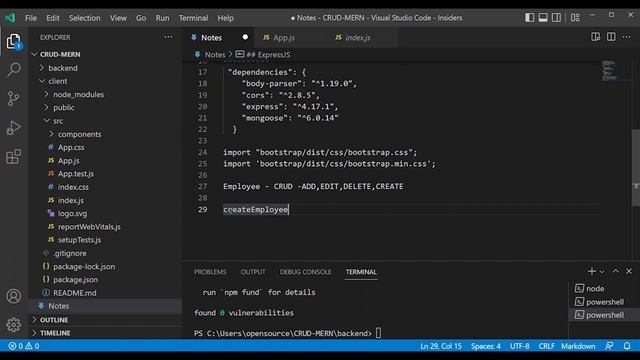Open the Help menu

[x=225, y=18]
